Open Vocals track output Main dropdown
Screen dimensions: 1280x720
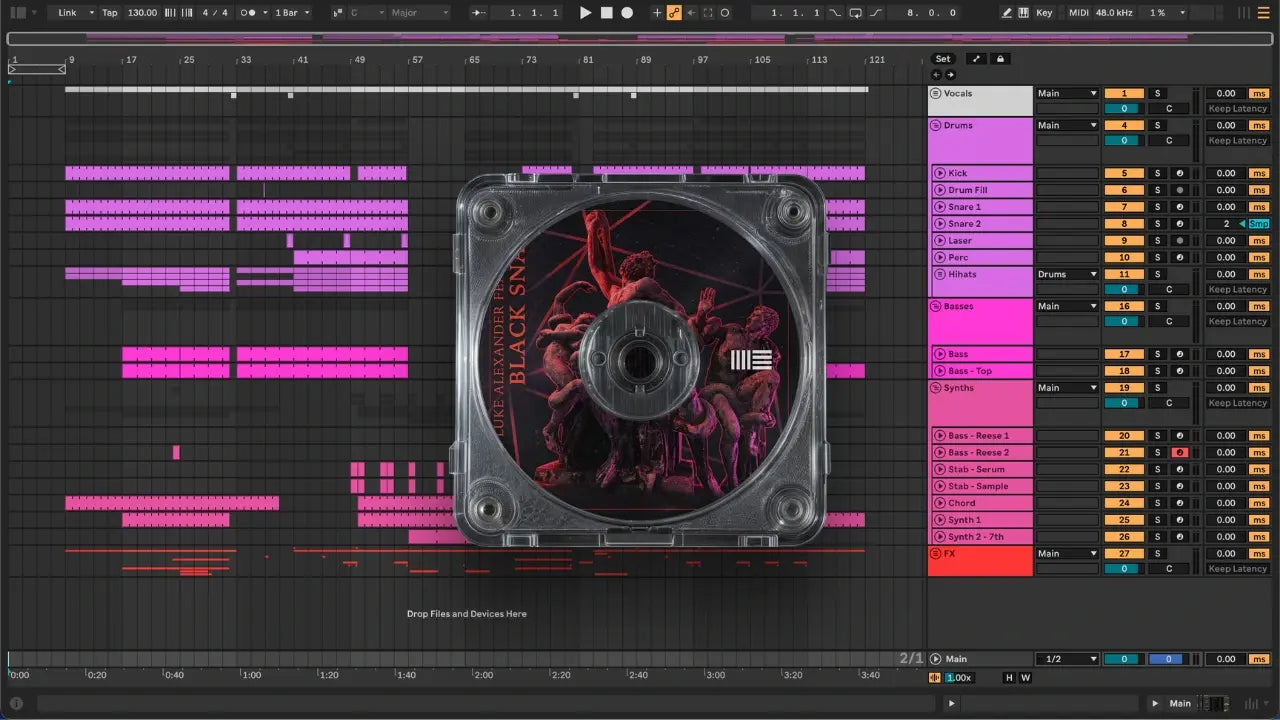(1067, 94)
